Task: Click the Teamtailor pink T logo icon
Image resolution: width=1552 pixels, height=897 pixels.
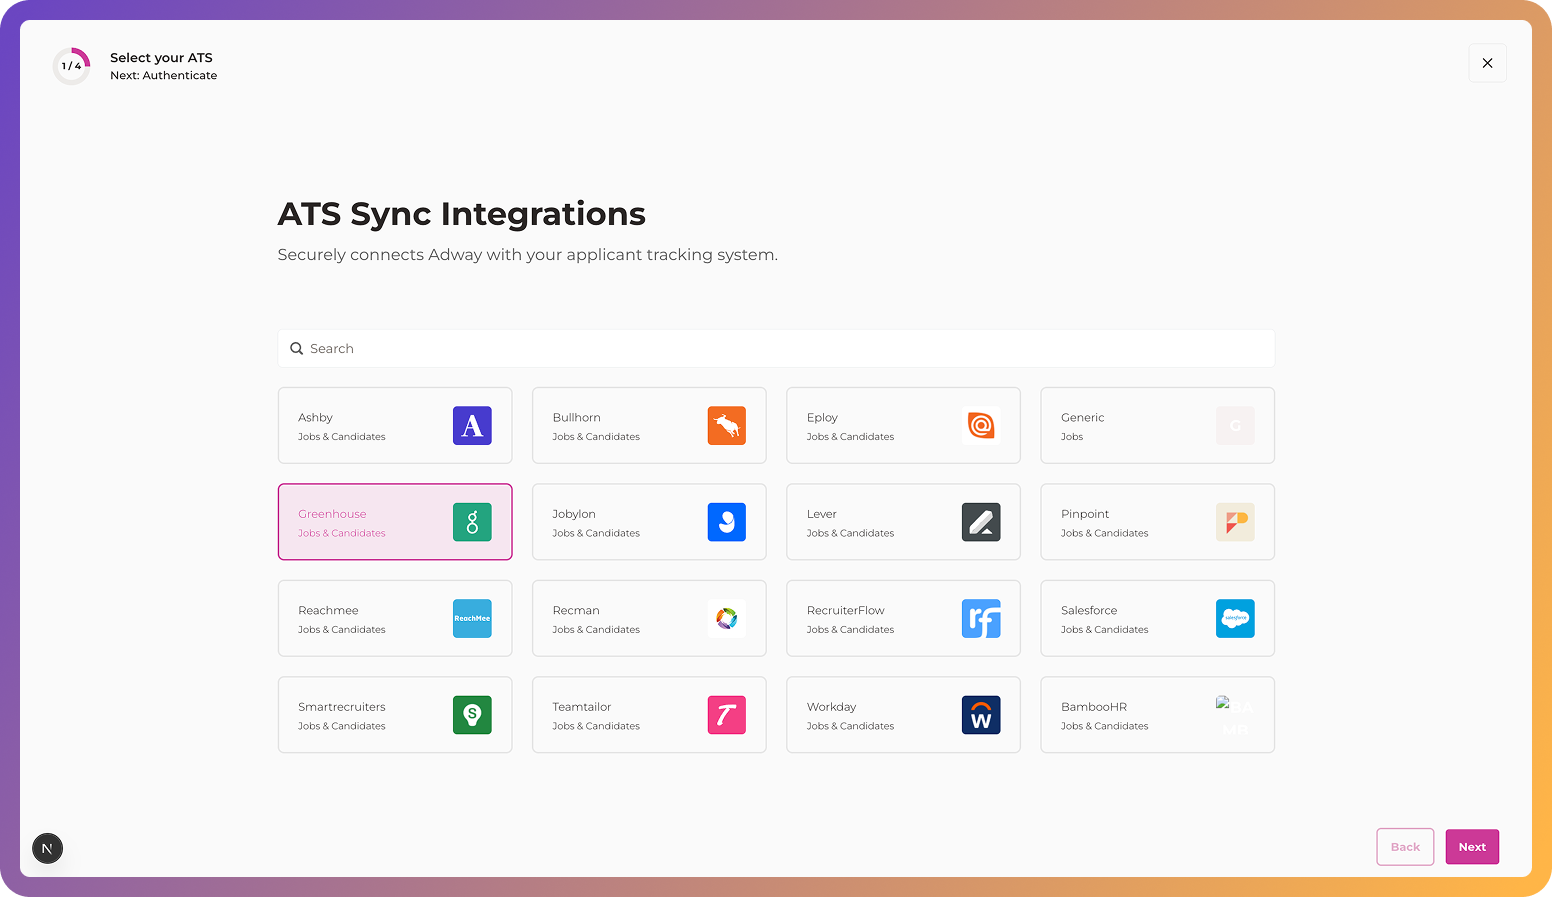Action: click(726, 715)
